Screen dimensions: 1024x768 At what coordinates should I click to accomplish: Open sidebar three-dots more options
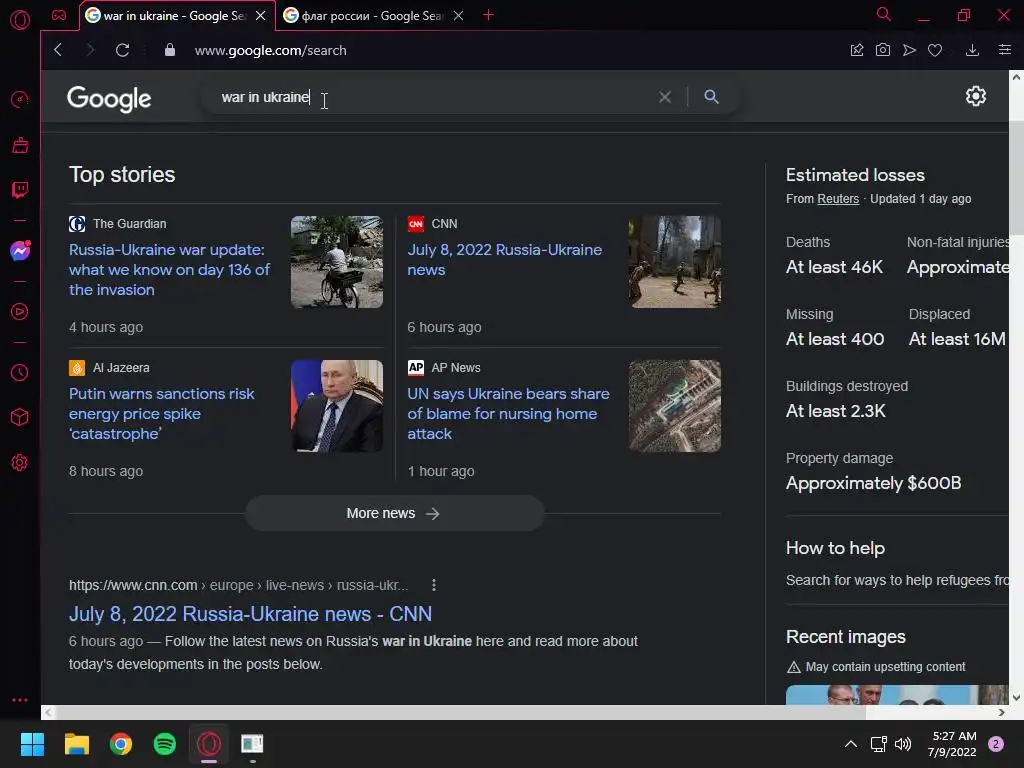[x=20, y=699]
